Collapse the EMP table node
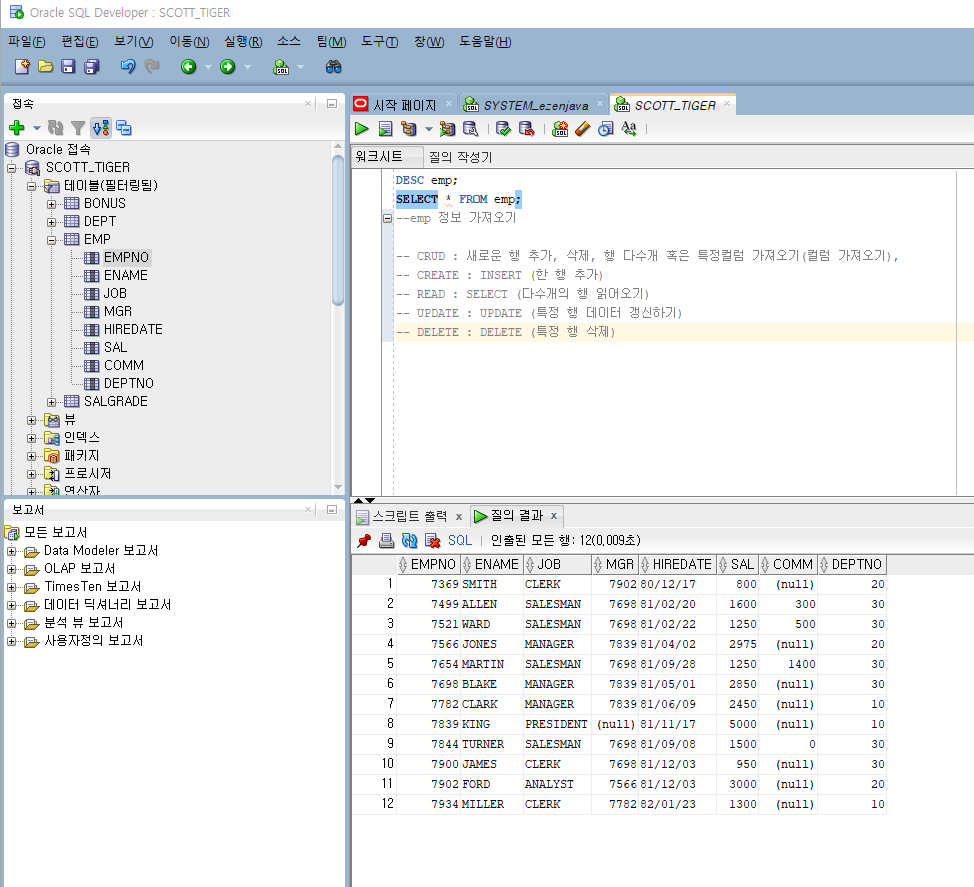Viewport: 974px width, 887px height. point(52,240)
